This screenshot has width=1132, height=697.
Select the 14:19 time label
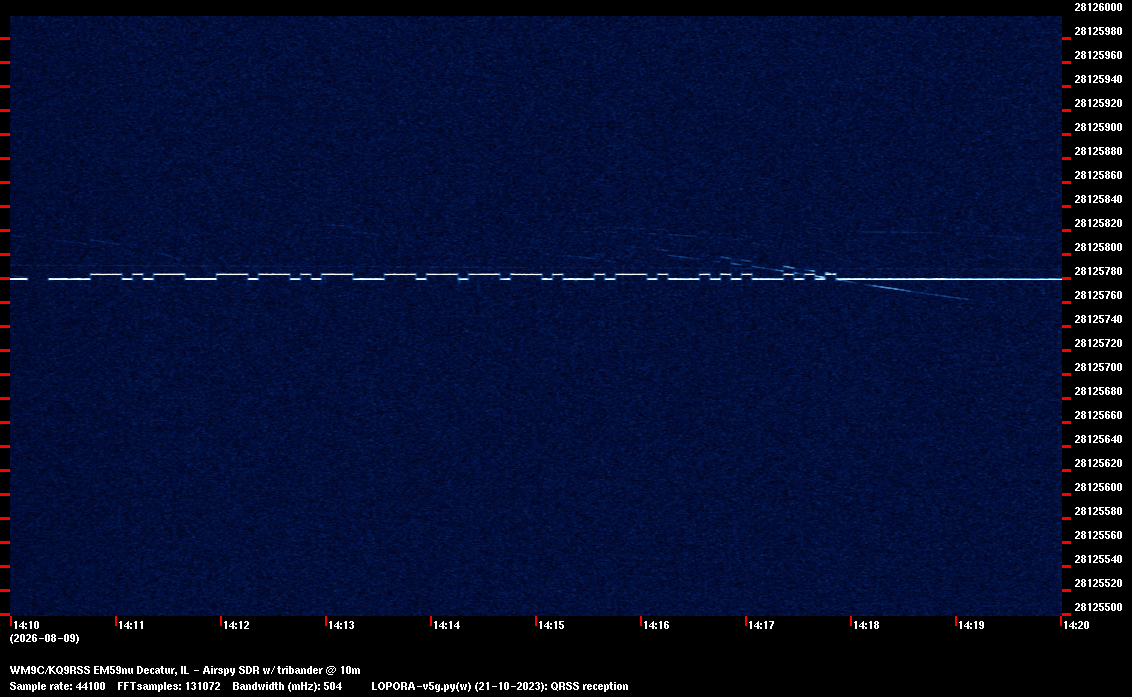(x=971, y=625)
